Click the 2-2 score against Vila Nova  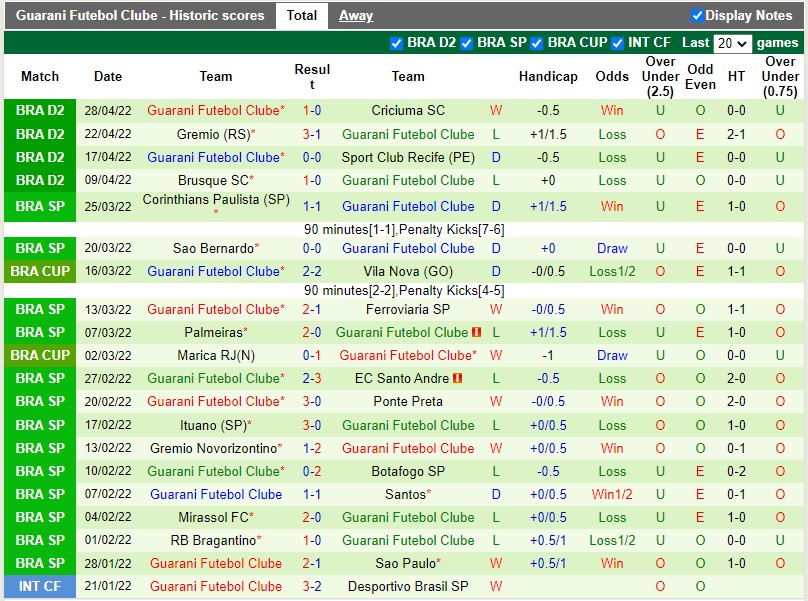(x=312, y=272)
